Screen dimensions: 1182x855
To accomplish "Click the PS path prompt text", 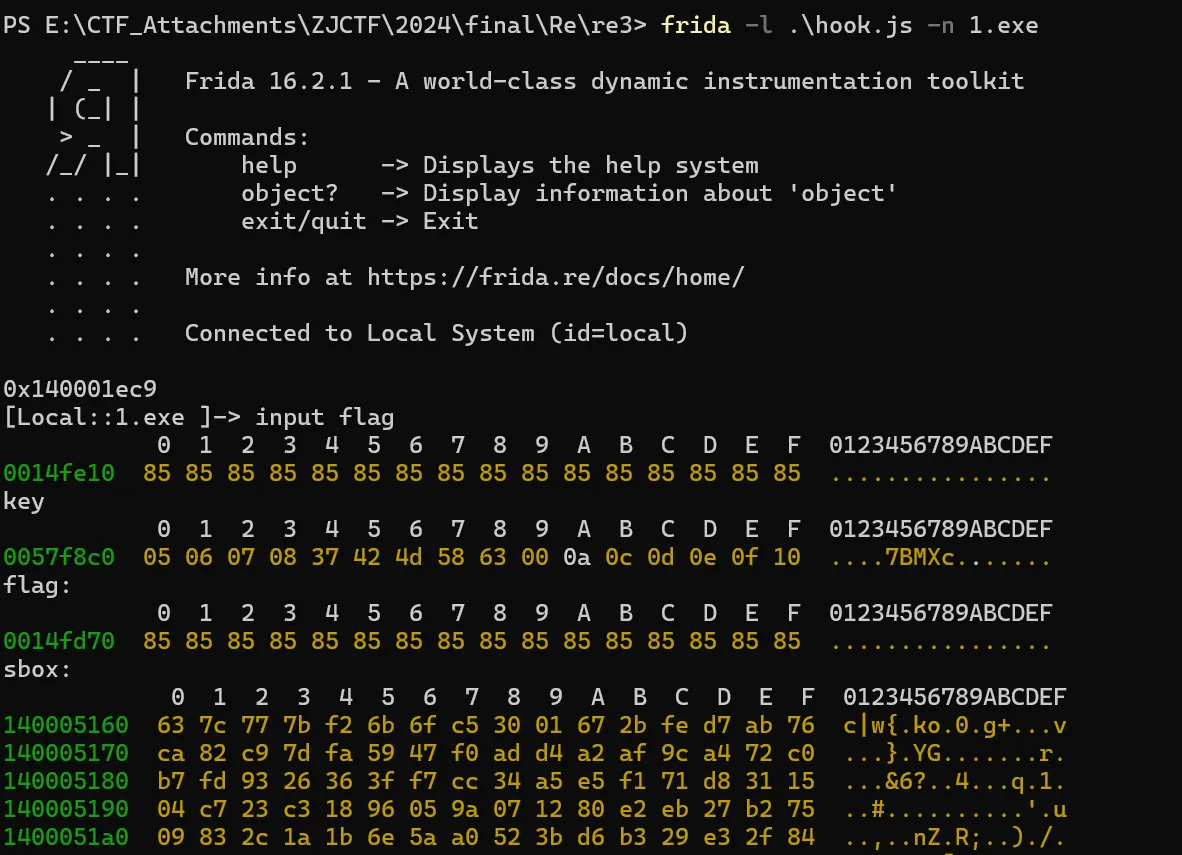I will pyautogui.click(x=325, y=25).
